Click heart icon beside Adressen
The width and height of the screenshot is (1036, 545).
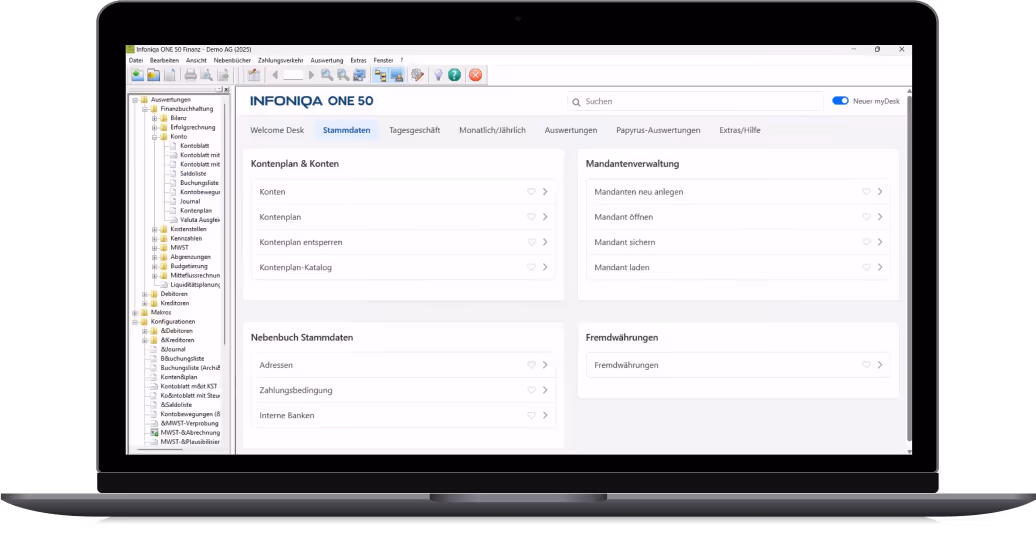(x=531, y=365)
